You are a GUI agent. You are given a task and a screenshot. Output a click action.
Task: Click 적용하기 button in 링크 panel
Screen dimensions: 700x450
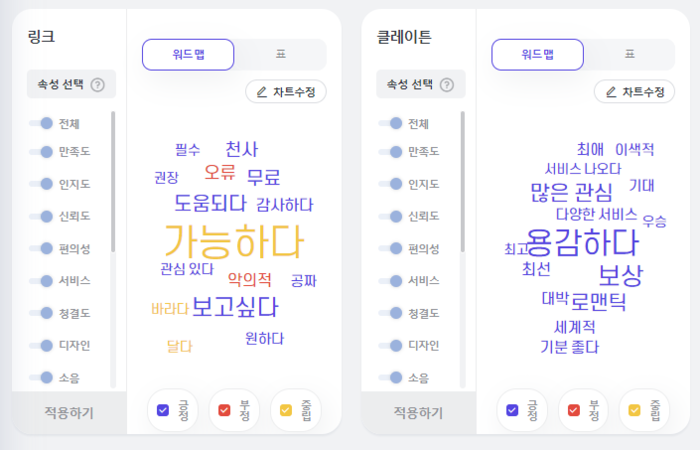click(69, 412)
